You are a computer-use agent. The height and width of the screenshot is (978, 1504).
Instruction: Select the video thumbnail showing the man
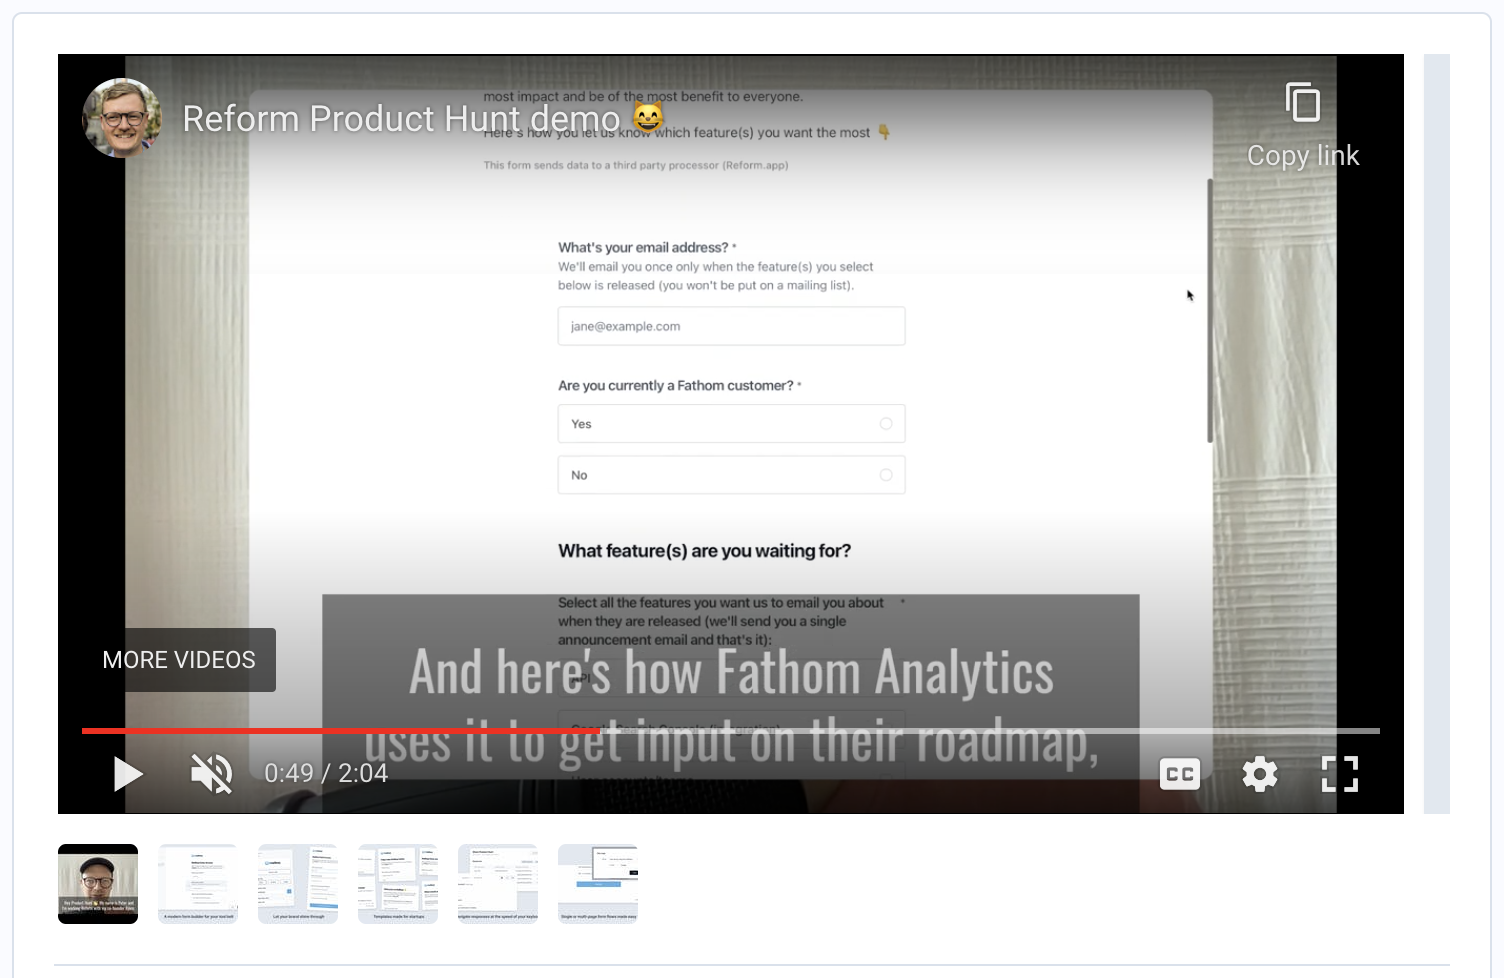point(98,884)
